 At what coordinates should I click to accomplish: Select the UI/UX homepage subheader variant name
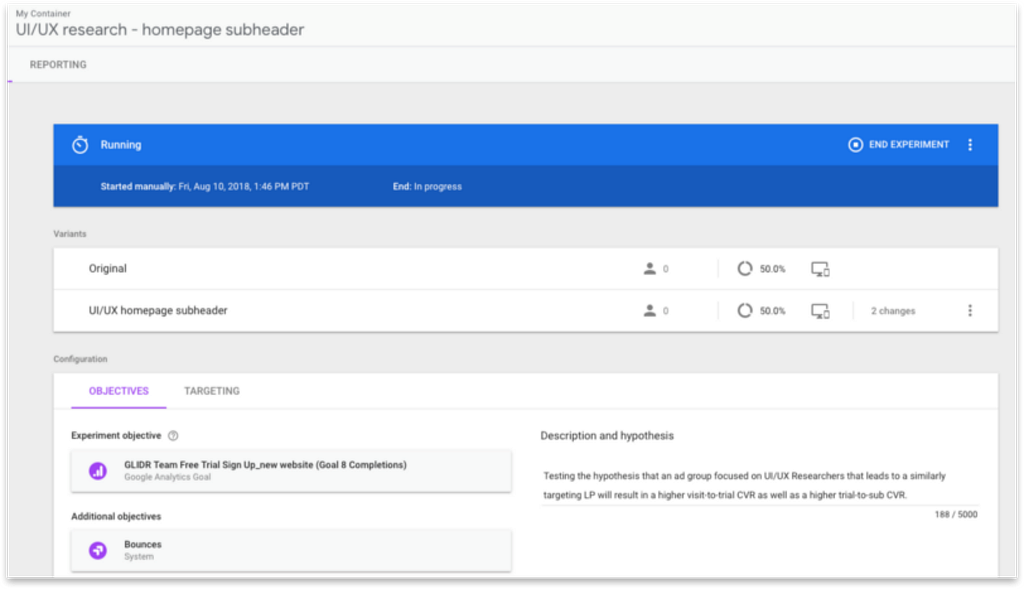tap(158, 310)
